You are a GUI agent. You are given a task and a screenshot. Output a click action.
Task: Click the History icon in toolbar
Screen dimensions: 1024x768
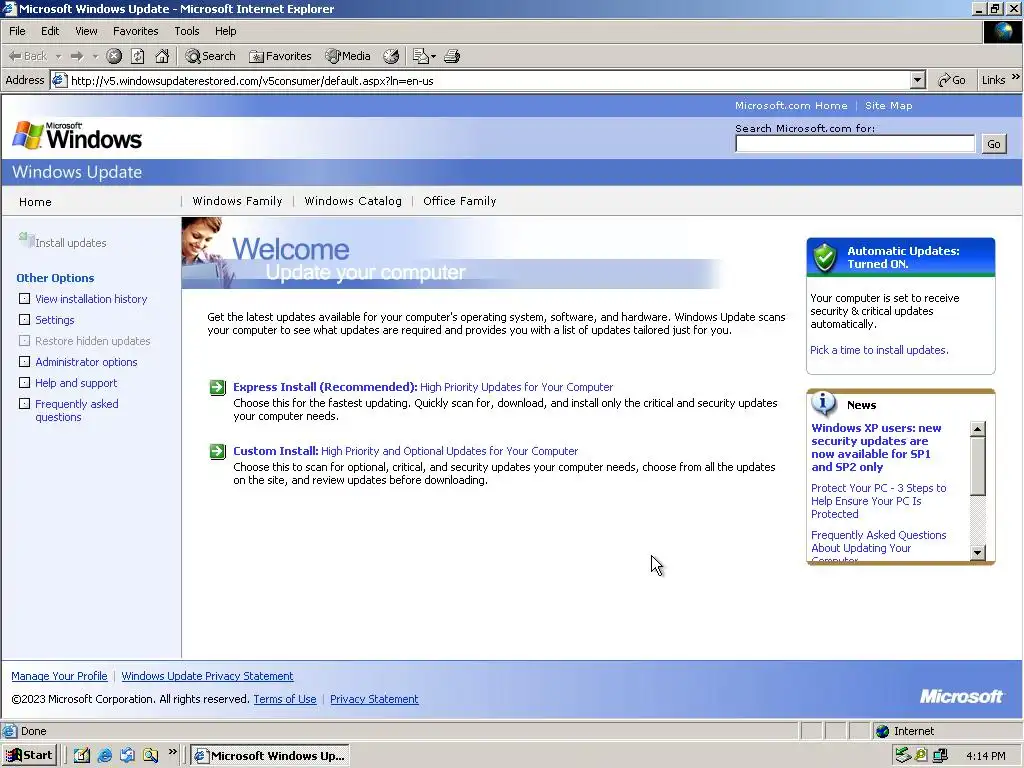[x=391, y=56]
